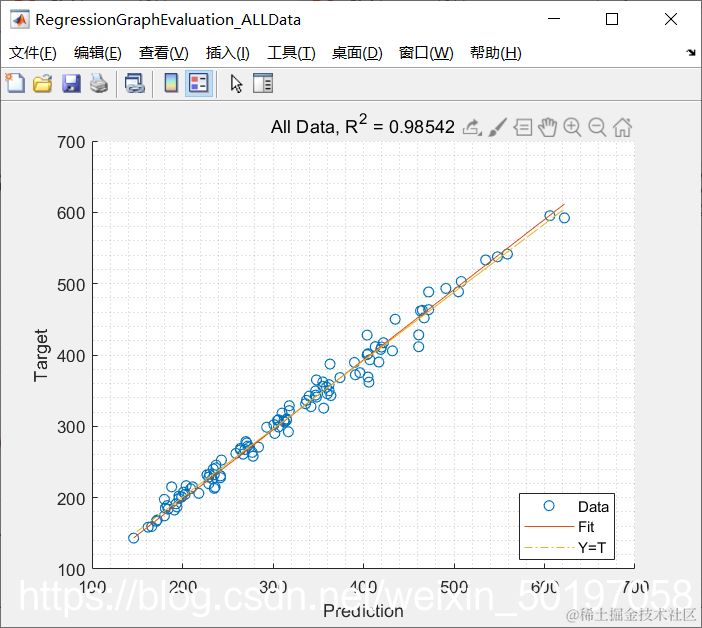Activate the Zoom In magnifier
The height and width of the screenshot is (628, 702).
tap(572, 128)
